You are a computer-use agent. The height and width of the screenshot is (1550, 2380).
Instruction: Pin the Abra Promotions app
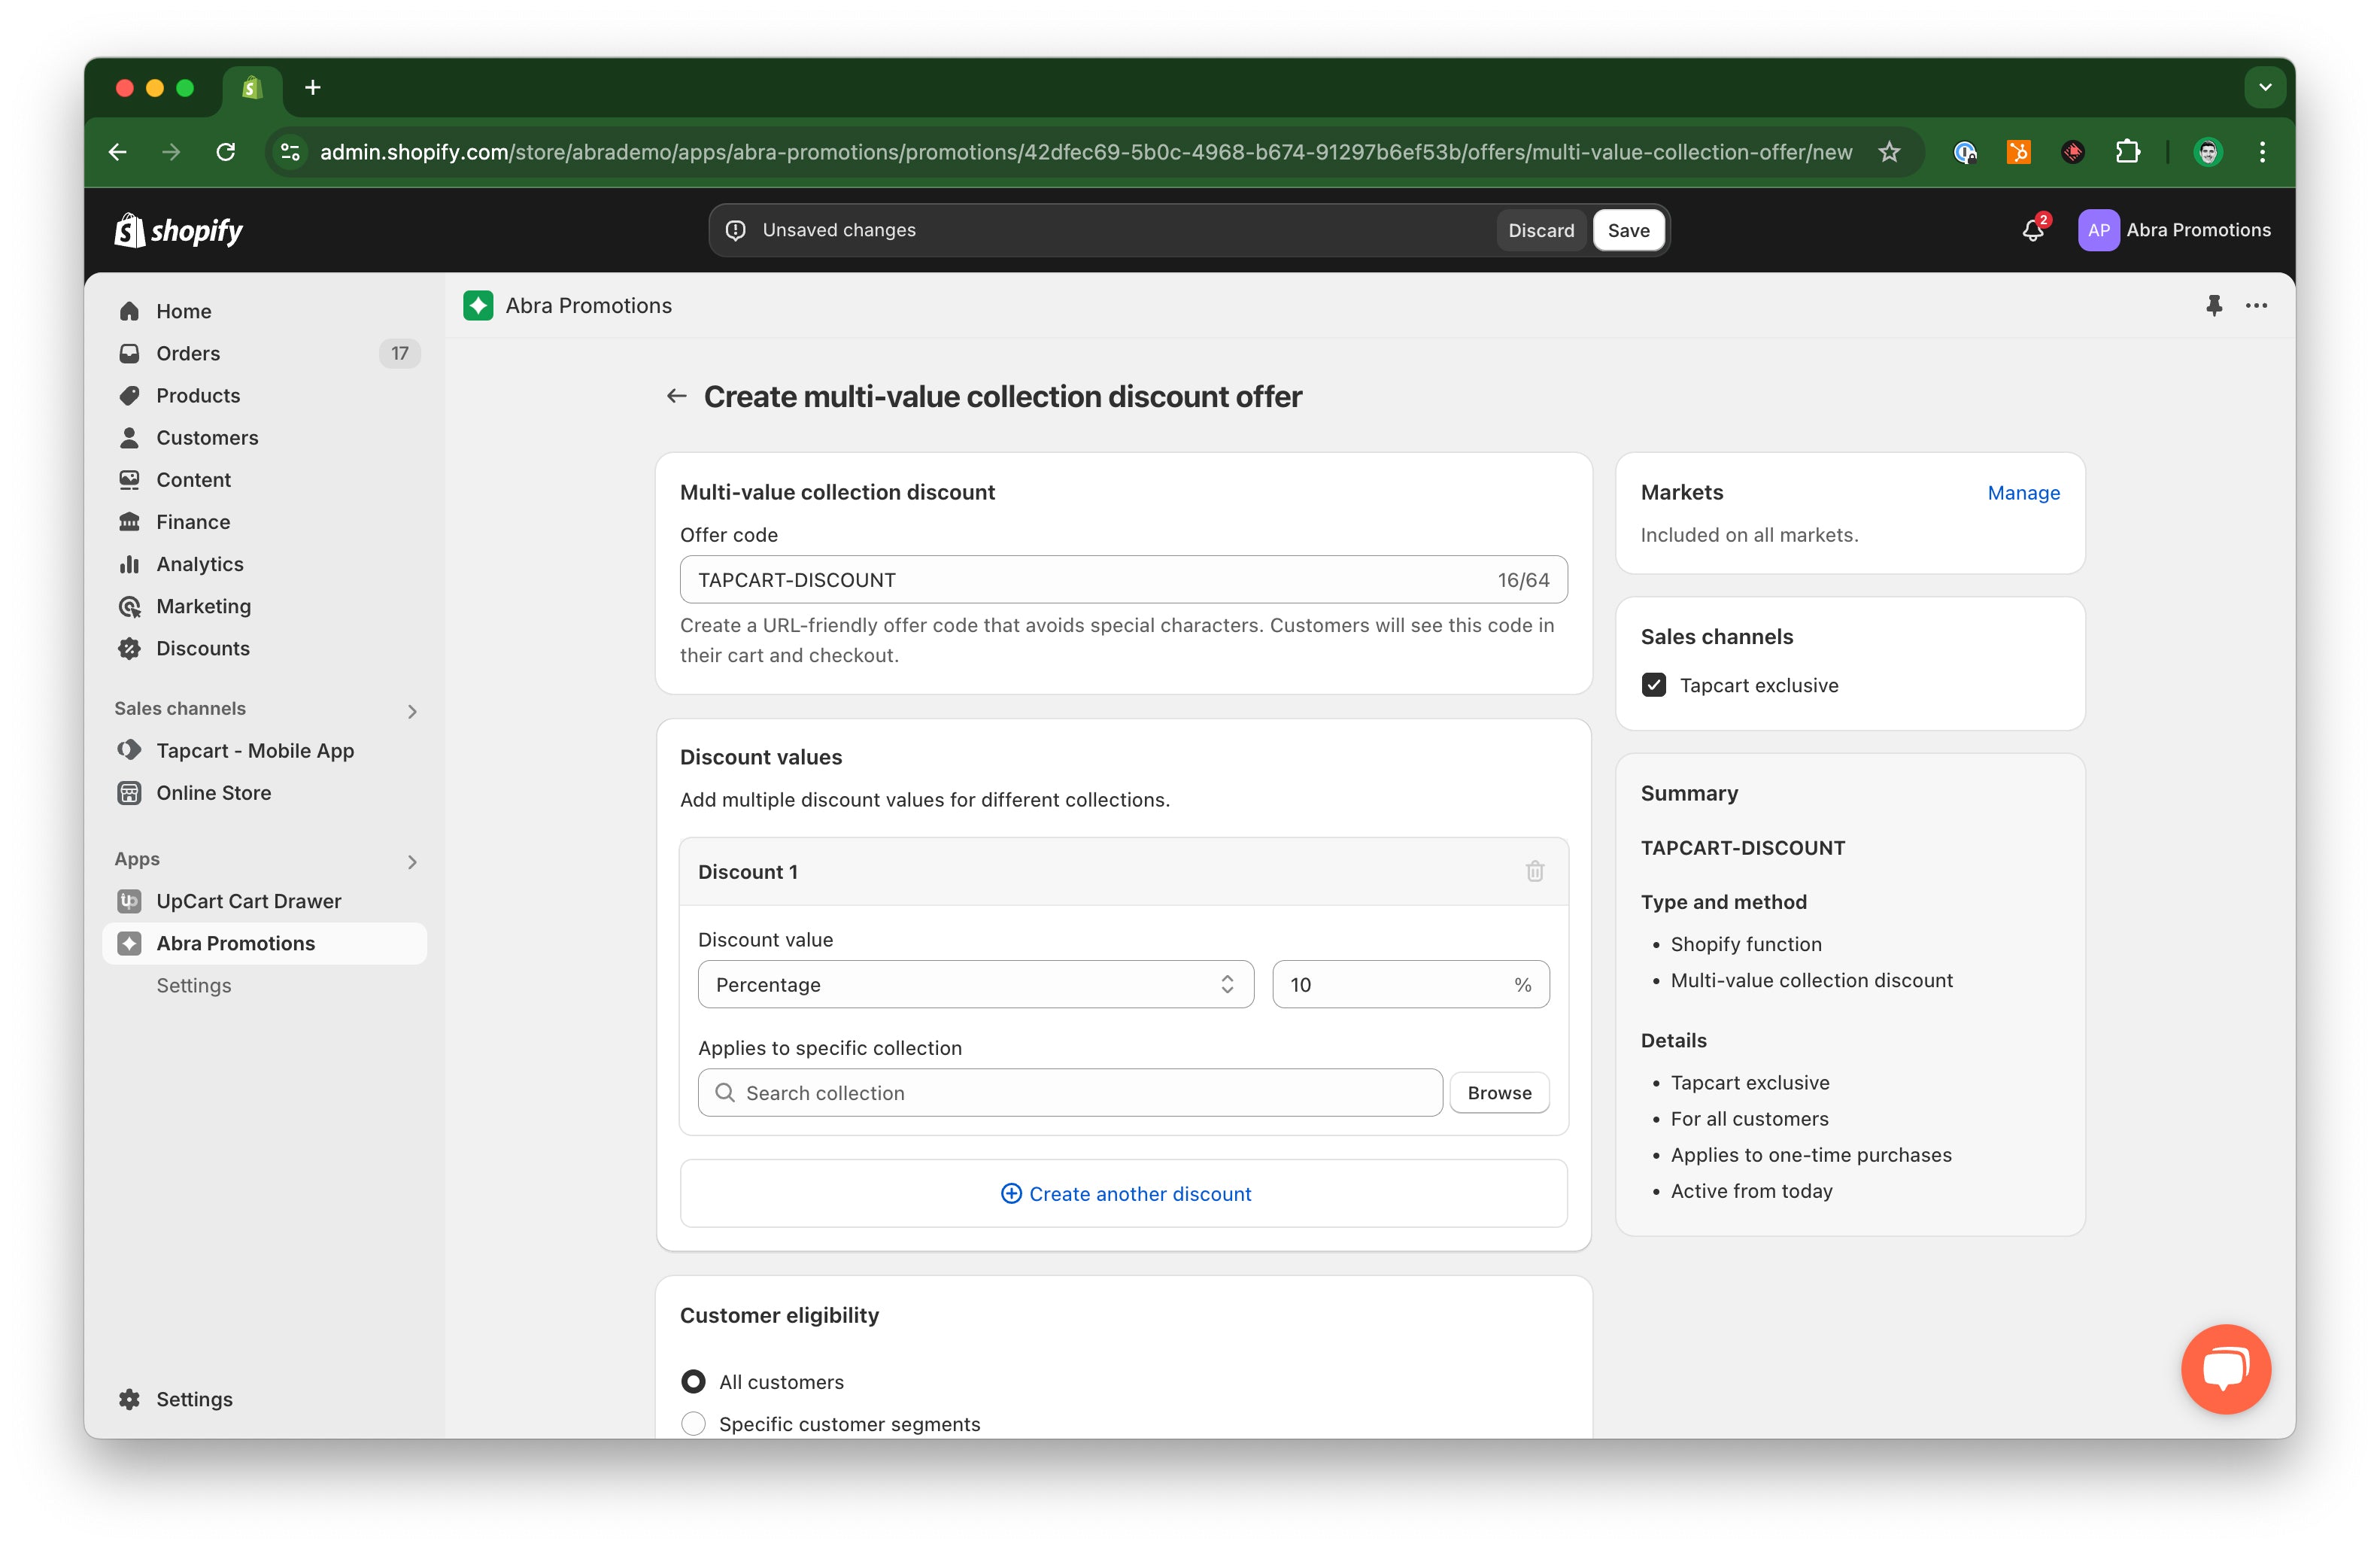[2214, 306]
